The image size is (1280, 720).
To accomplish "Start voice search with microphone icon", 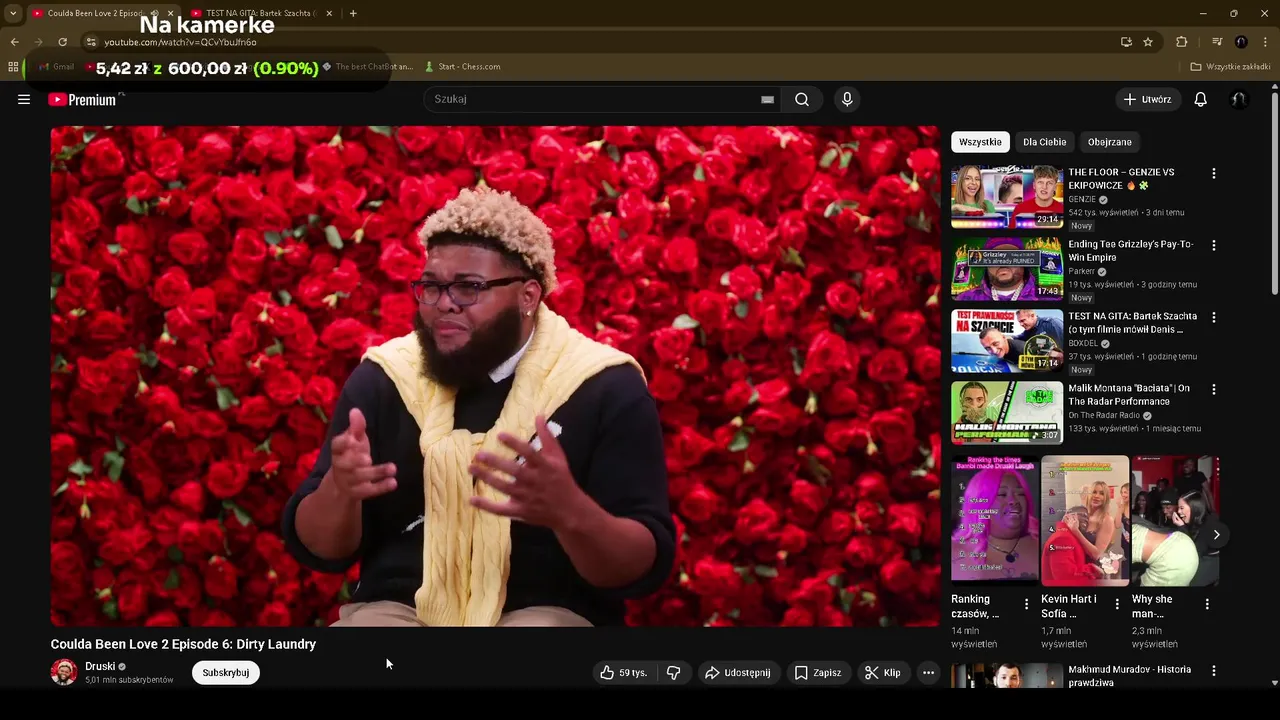I will pos(847,99).
